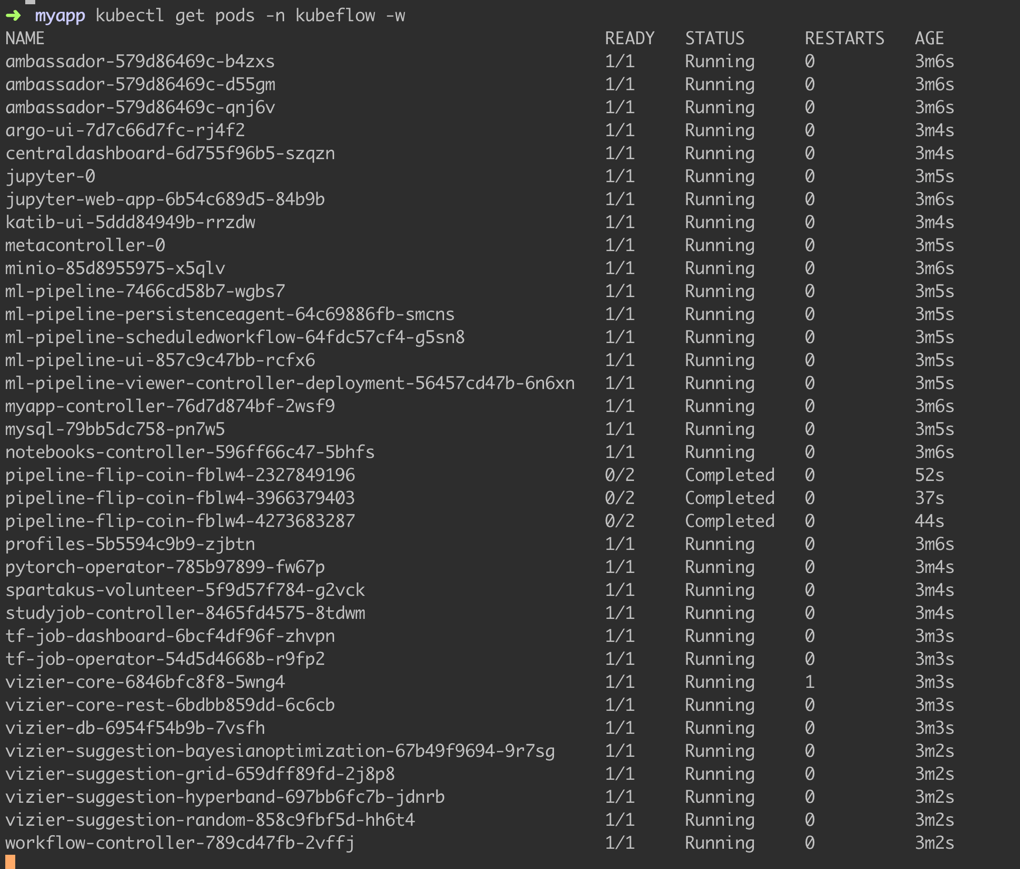Image resolution: width=1020 pixels, height=869 pixels.
Task: Click the READY column header
Action: 629,39
